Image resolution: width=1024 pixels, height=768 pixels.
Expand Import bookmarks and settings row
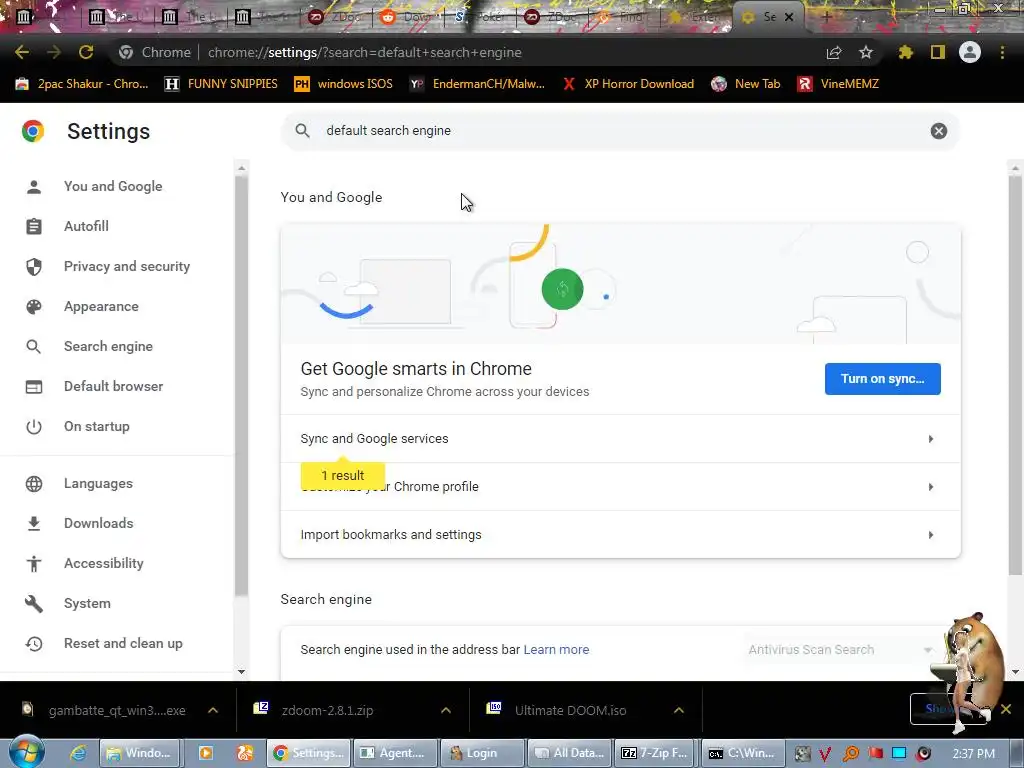pyautogui.click(x=620, y=535)
